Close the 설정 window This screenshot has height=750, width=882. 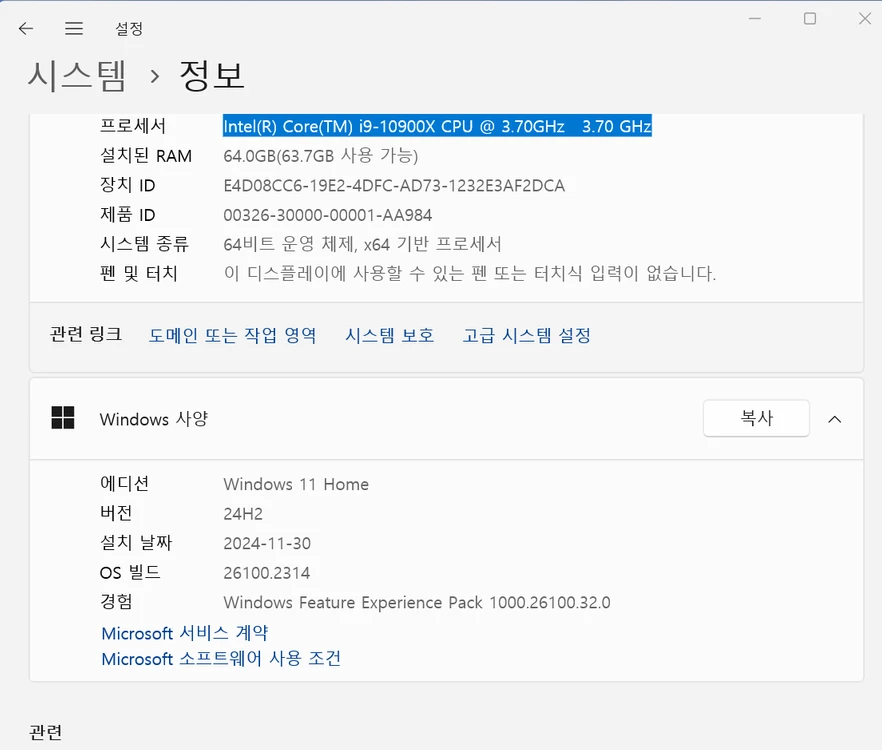(x=865, y=19)
